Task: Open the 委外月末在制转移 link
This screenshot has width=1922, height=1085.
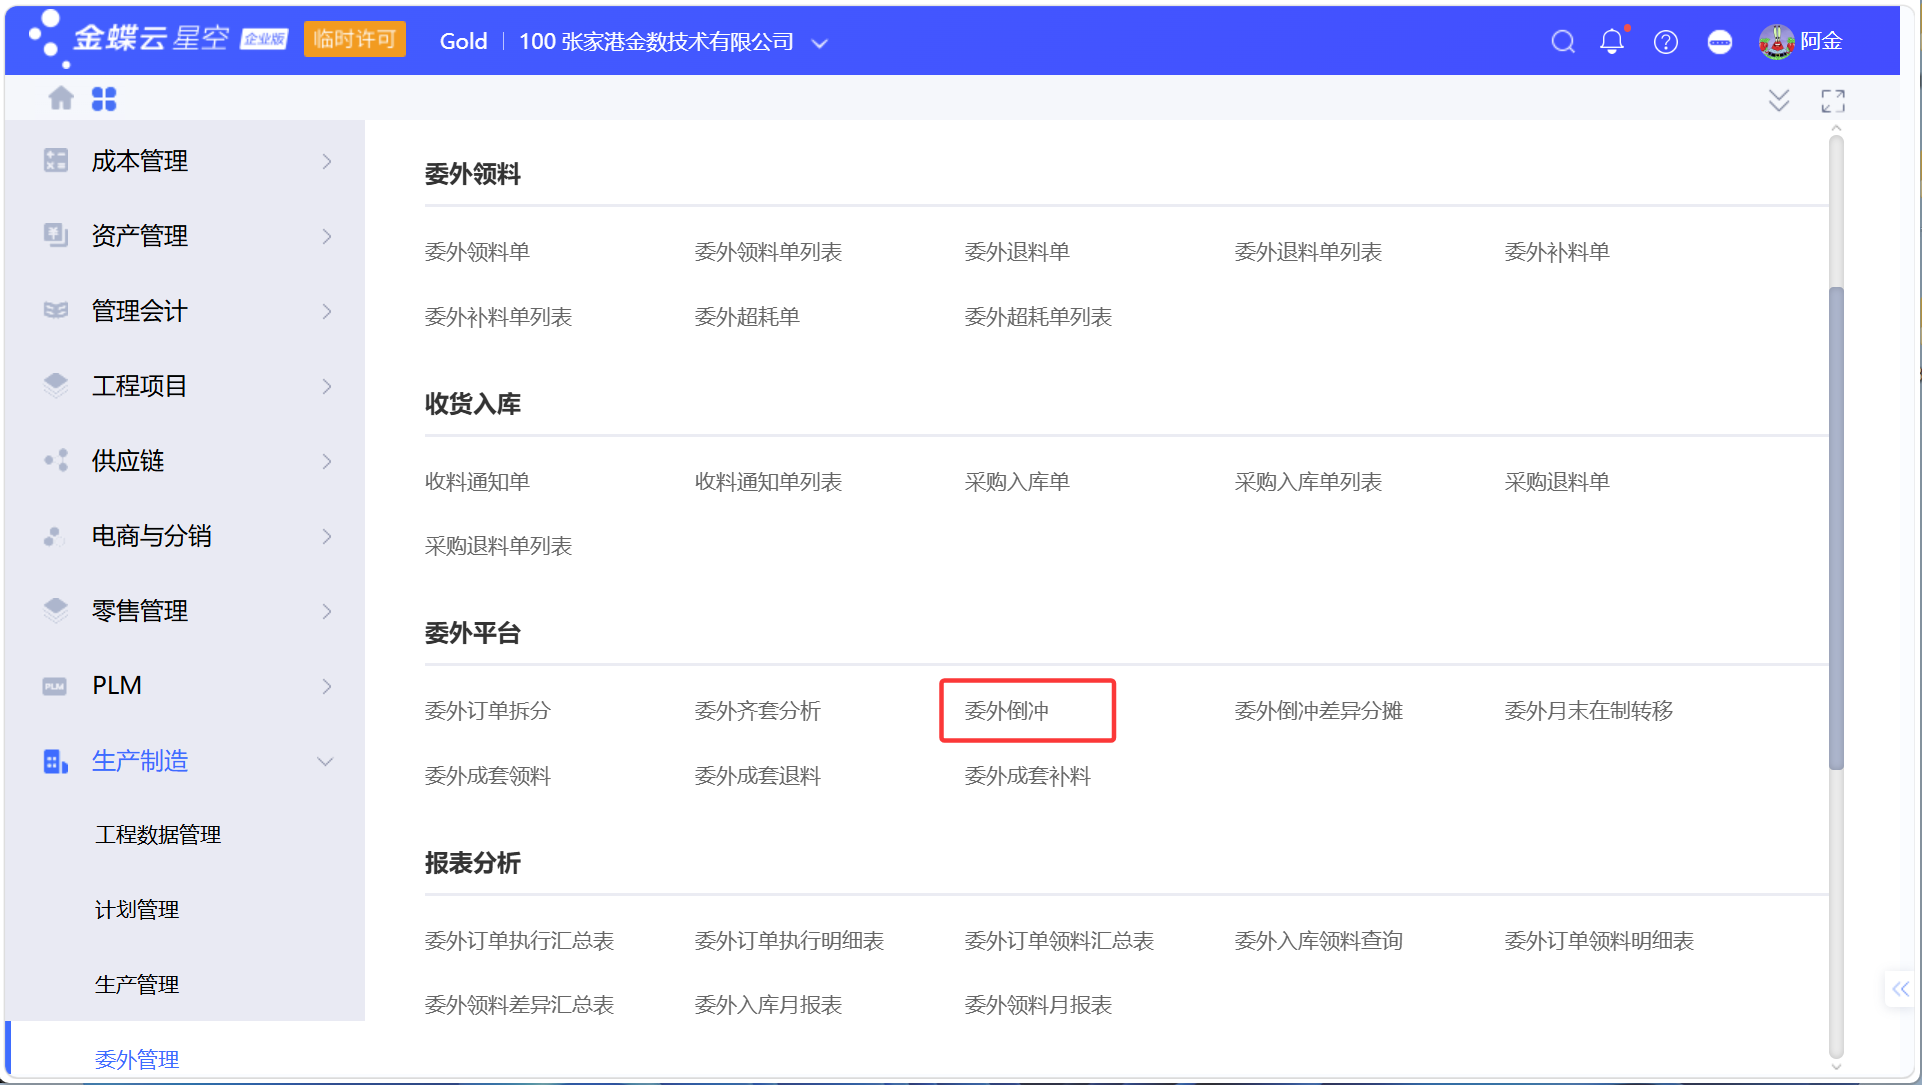Action: [1588, 710]
